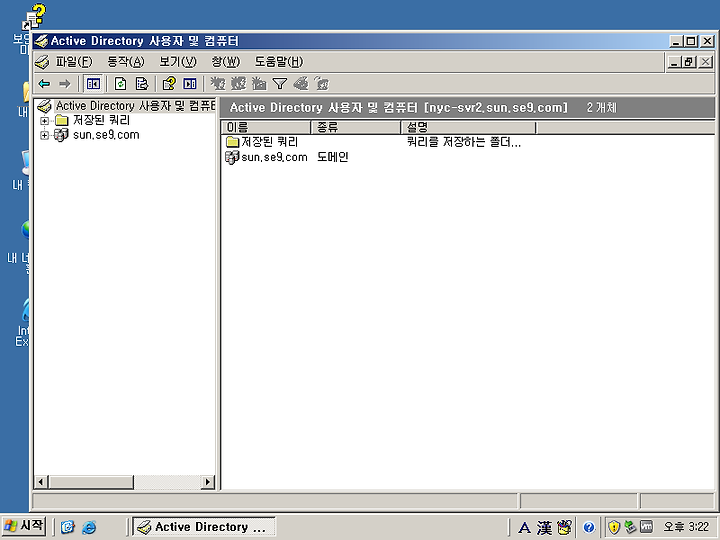
Task: Click the tree pane right scroll arrow
Action: pos(208,482)
